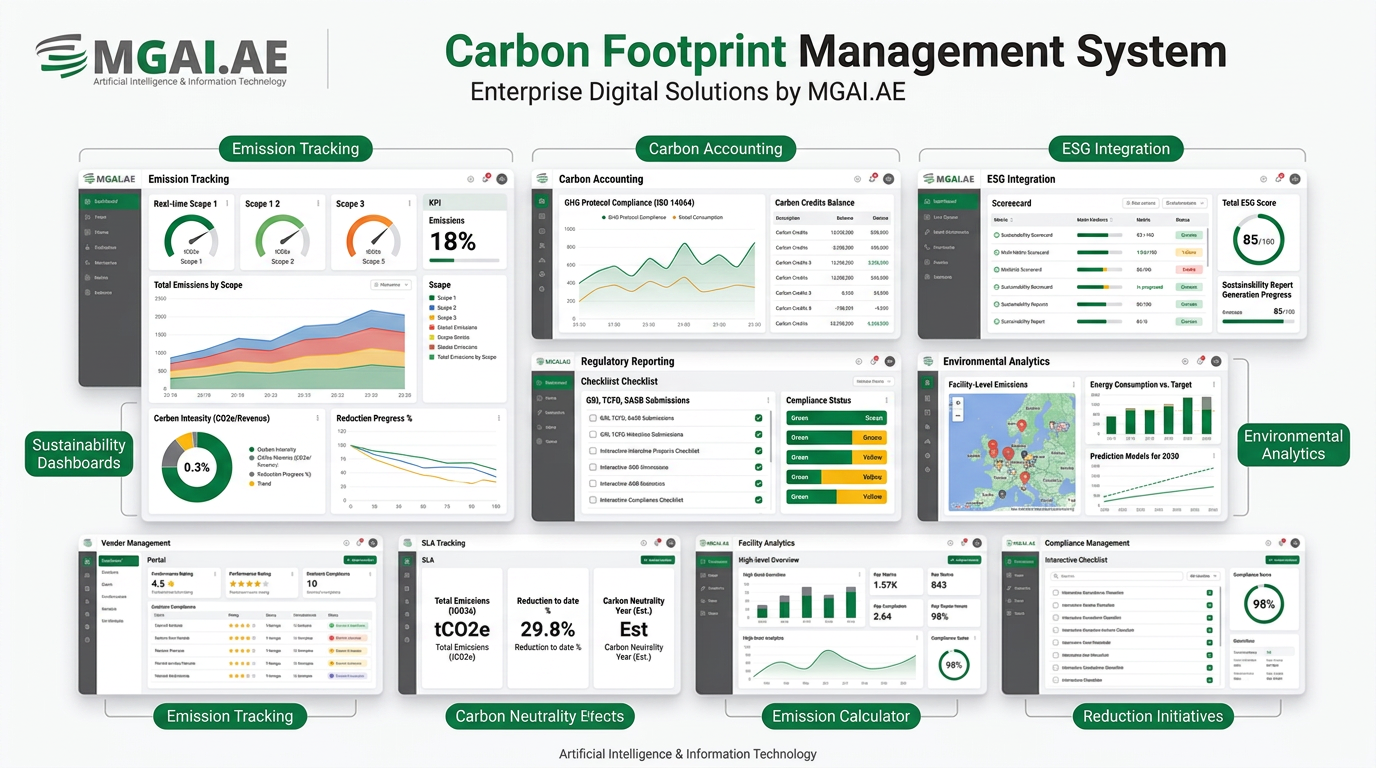This screenshot has width=1376, height=768.
Task: Click Sustainability Report Generation Progress bar
Action: 1258,322
